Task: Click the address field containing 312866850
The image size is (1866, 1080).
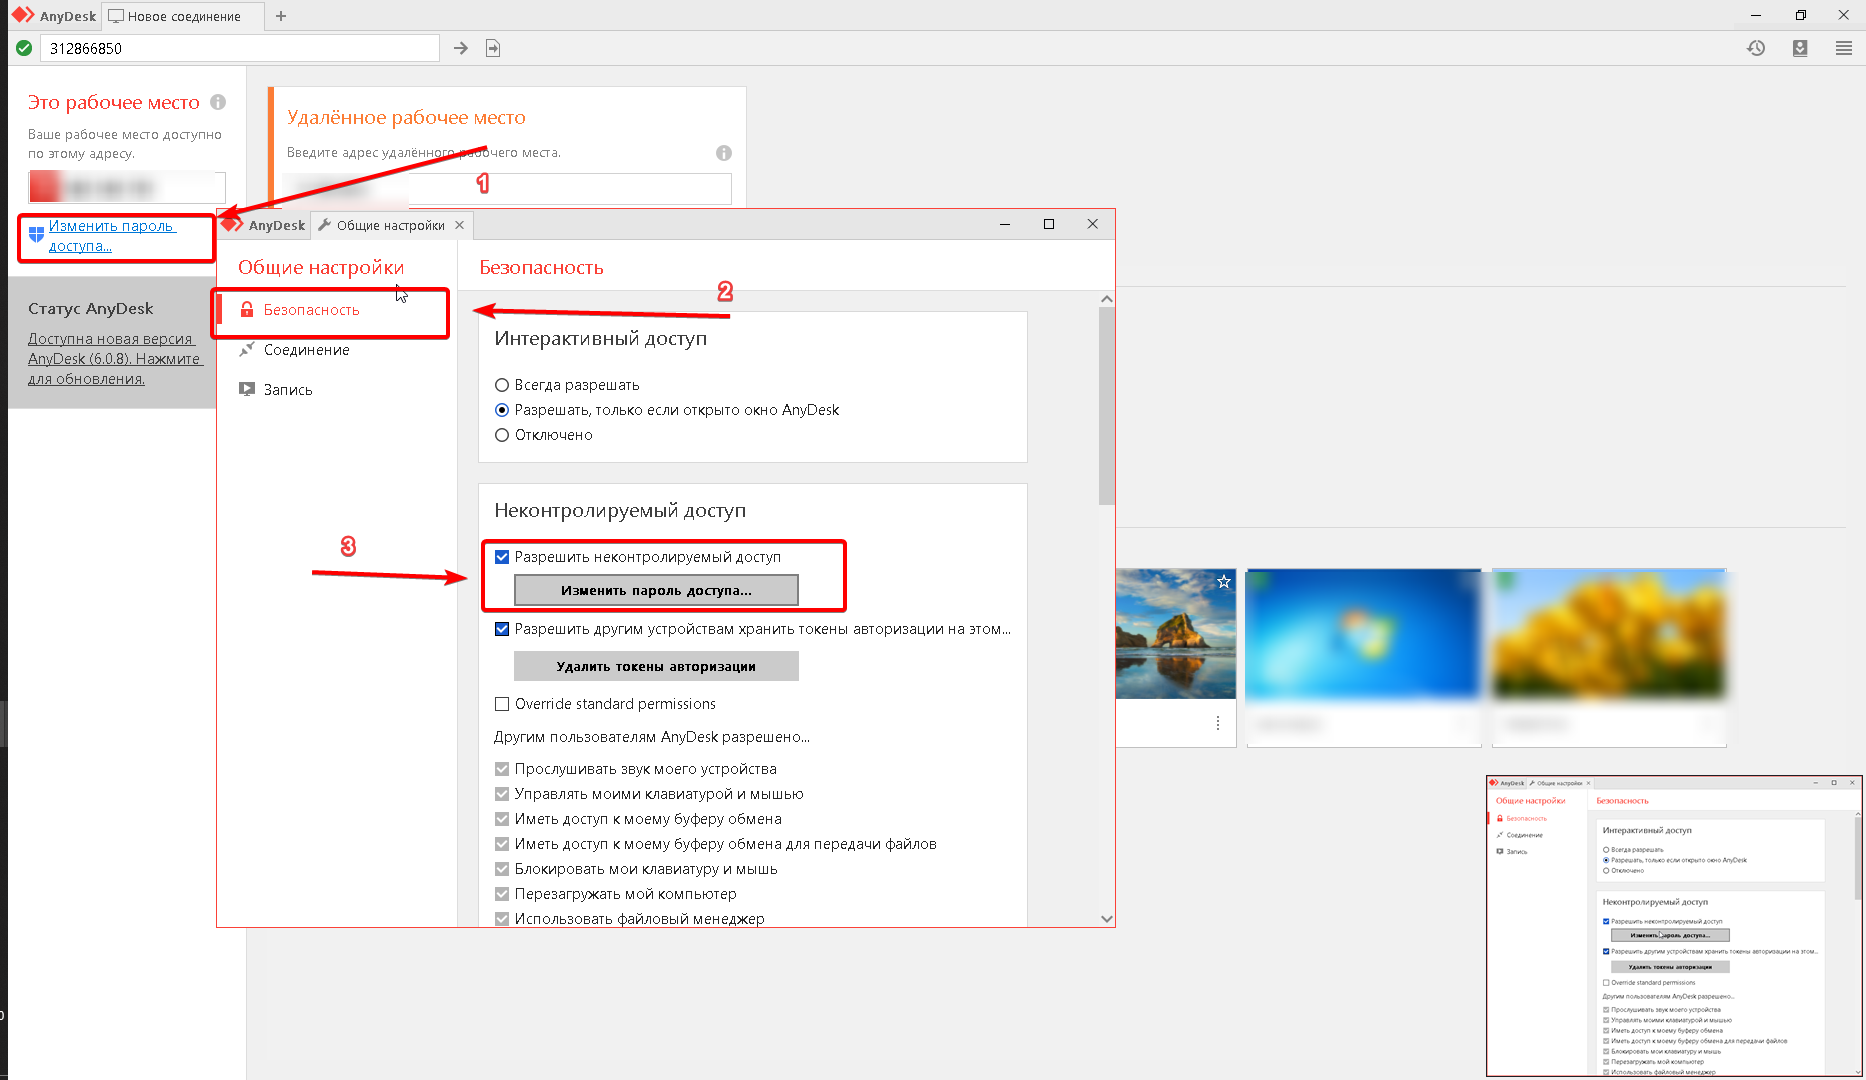Action: click(x=240, y=48)
